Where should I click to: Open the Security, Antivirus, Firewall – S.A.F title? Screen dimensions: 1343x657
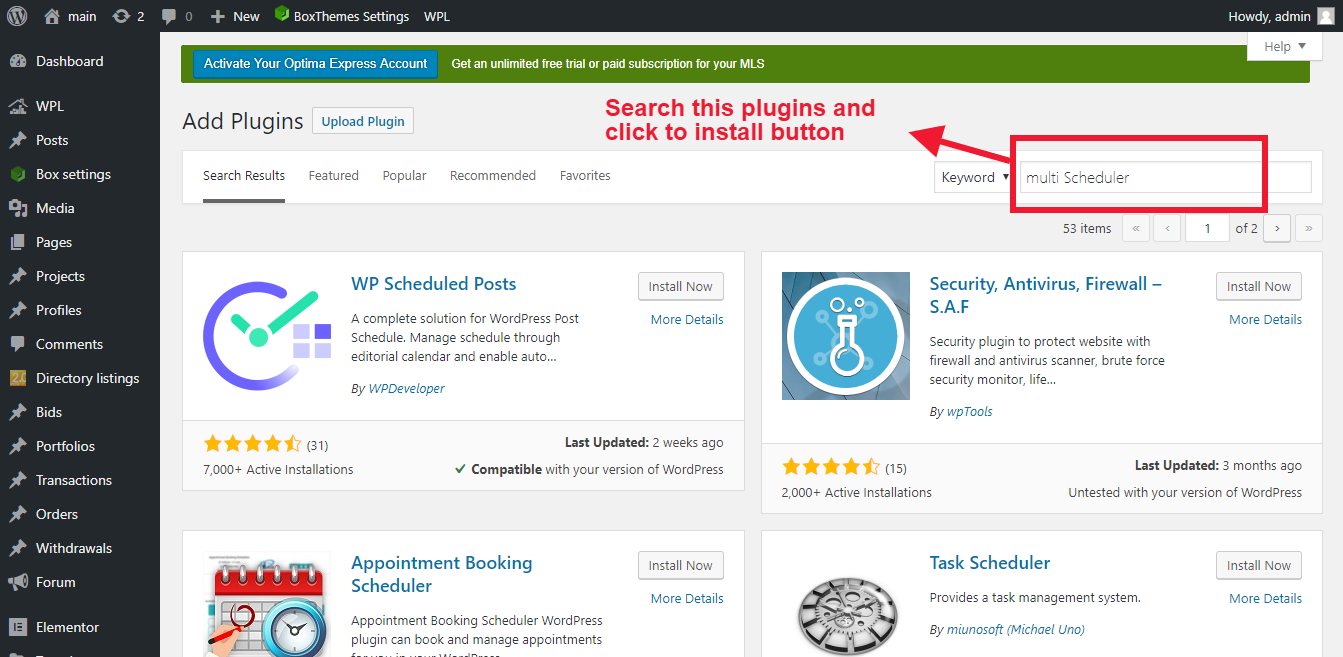coord(1046,295)
